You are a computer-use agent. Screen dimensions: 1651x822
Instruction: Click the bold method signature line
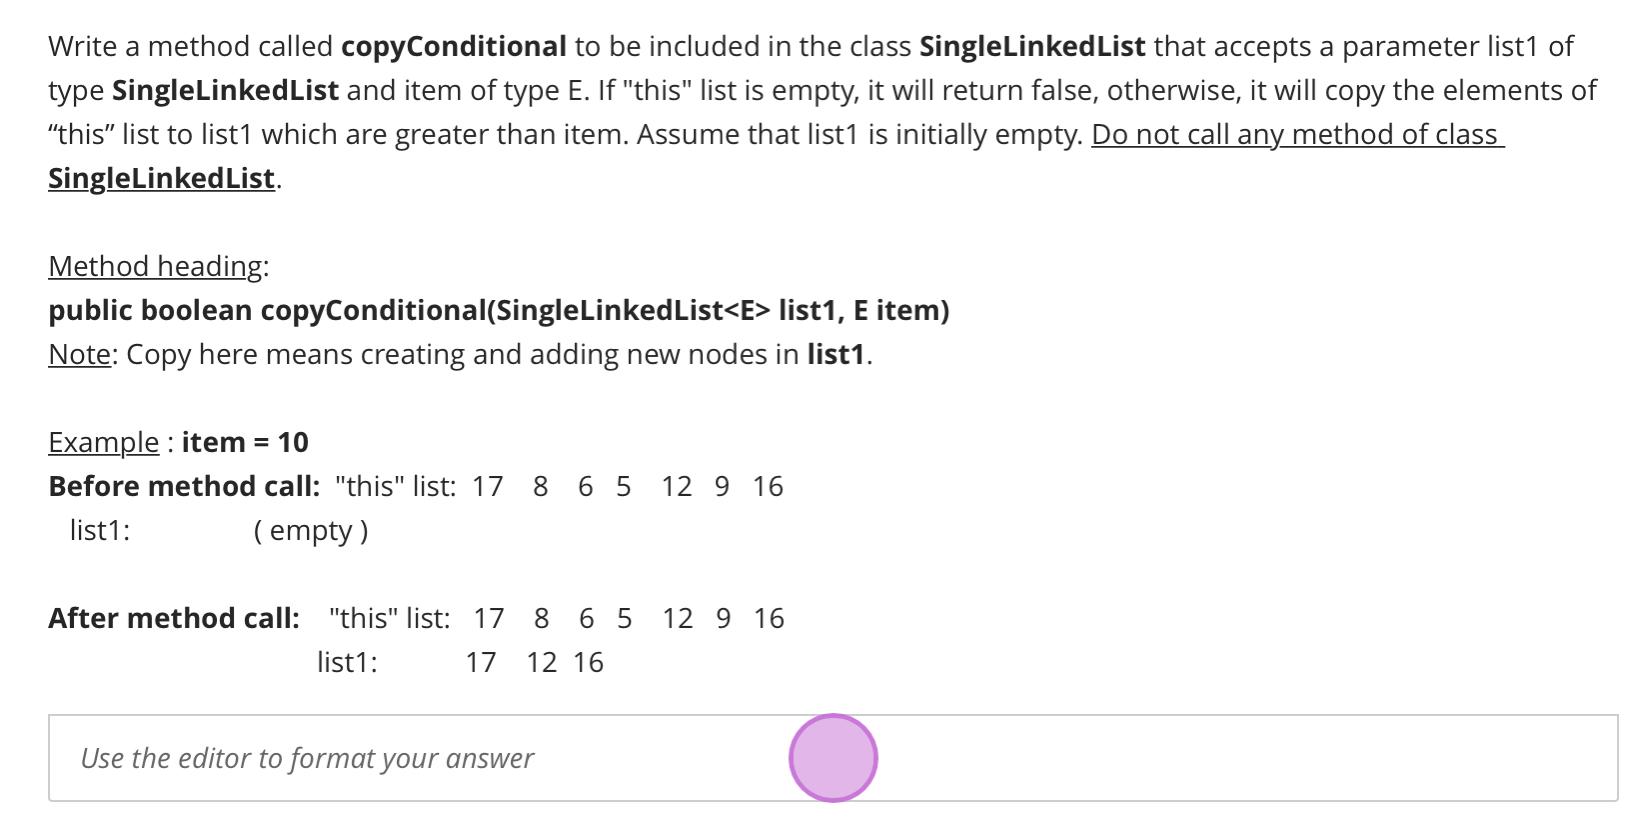(x=499, y=310)
